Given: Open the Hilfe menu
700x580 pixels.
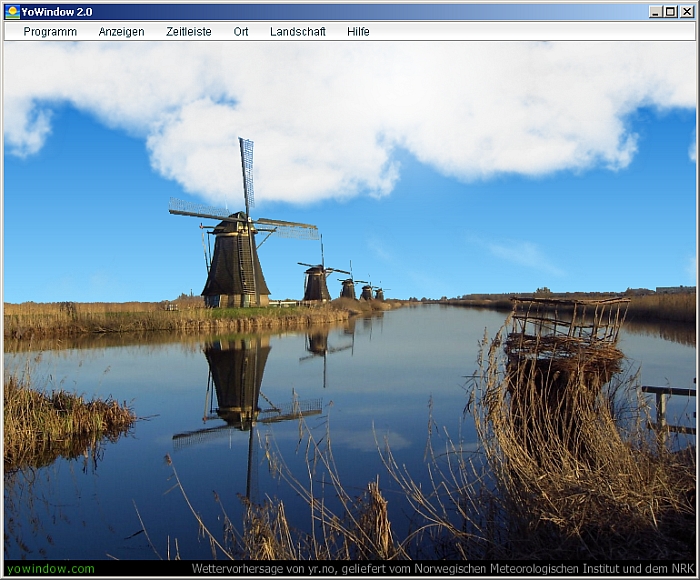Looking at the screenshot, I should point(358,32).
